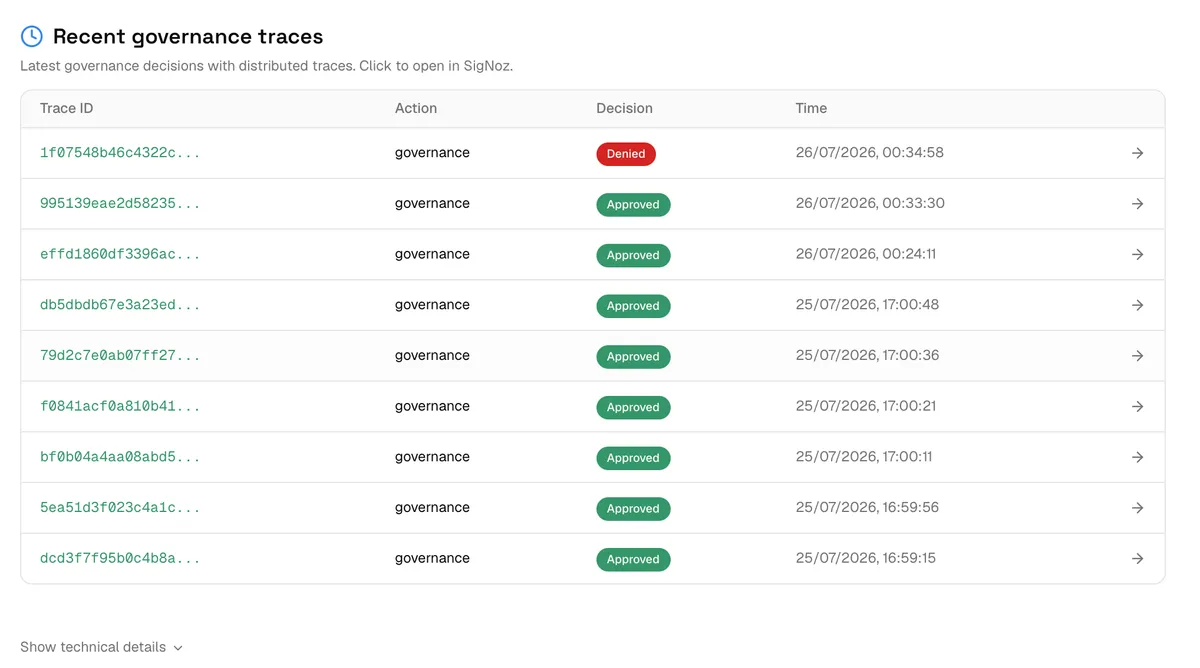
Task: Open arrow for trace f0841acf0a810b41
Action: (x=1137, y=407)
